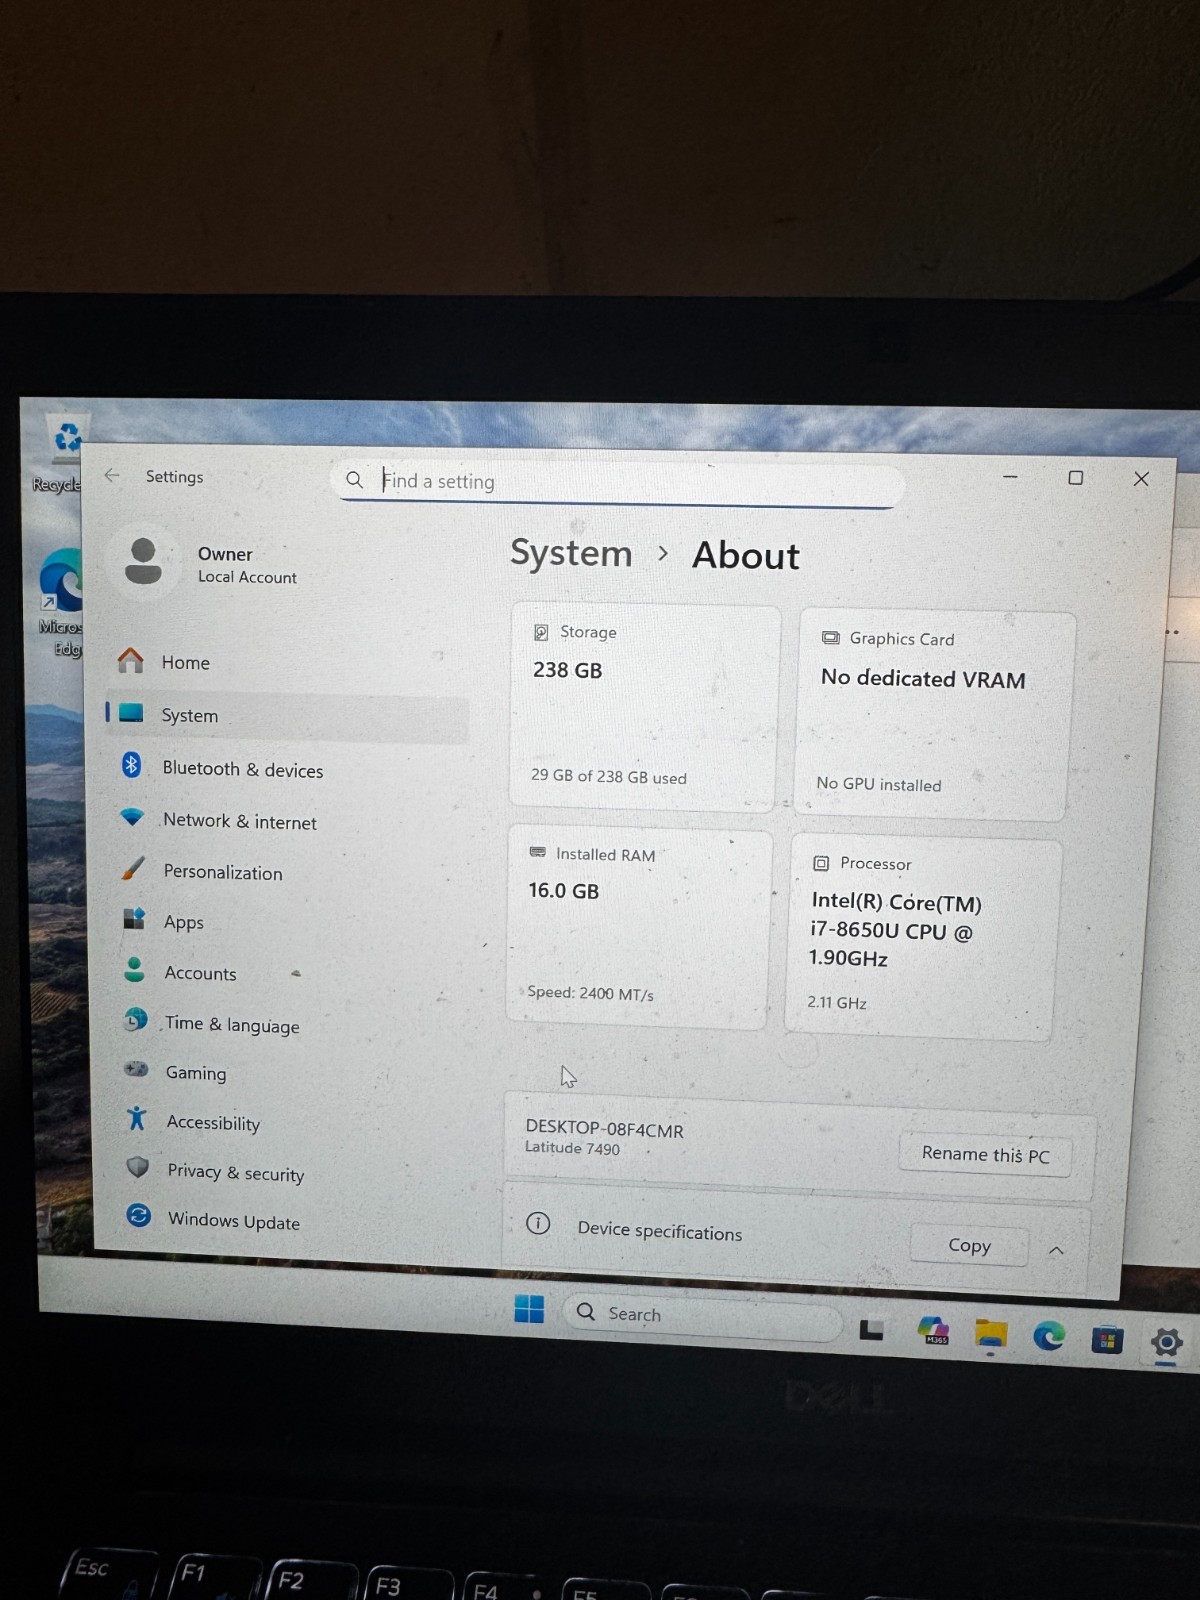Click the Home house icon
Screen dimensions: 1200x1600
click(x=130, y=660)
